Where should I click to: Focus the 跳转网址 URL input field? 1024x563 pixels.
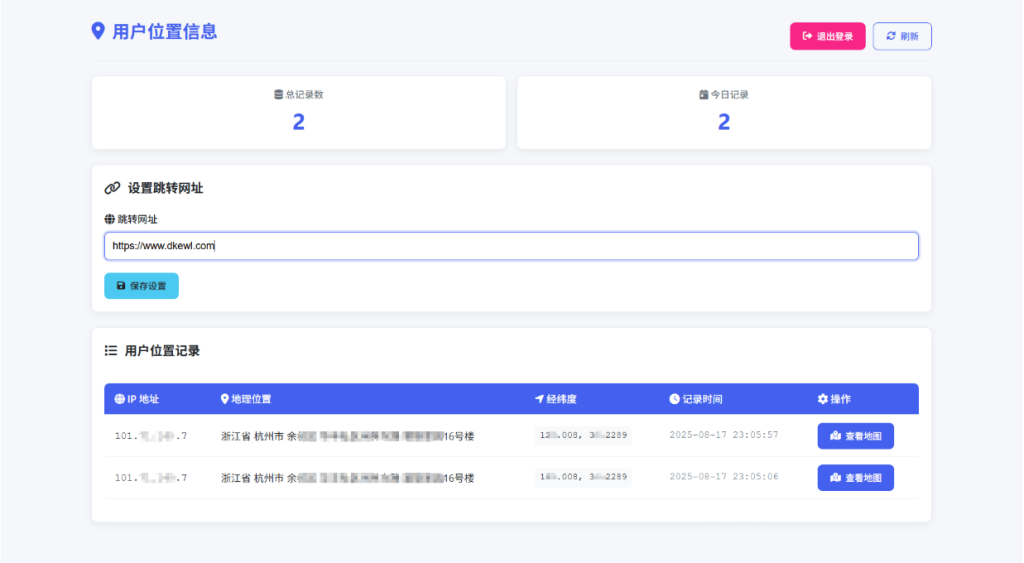[x=511, y=246]
